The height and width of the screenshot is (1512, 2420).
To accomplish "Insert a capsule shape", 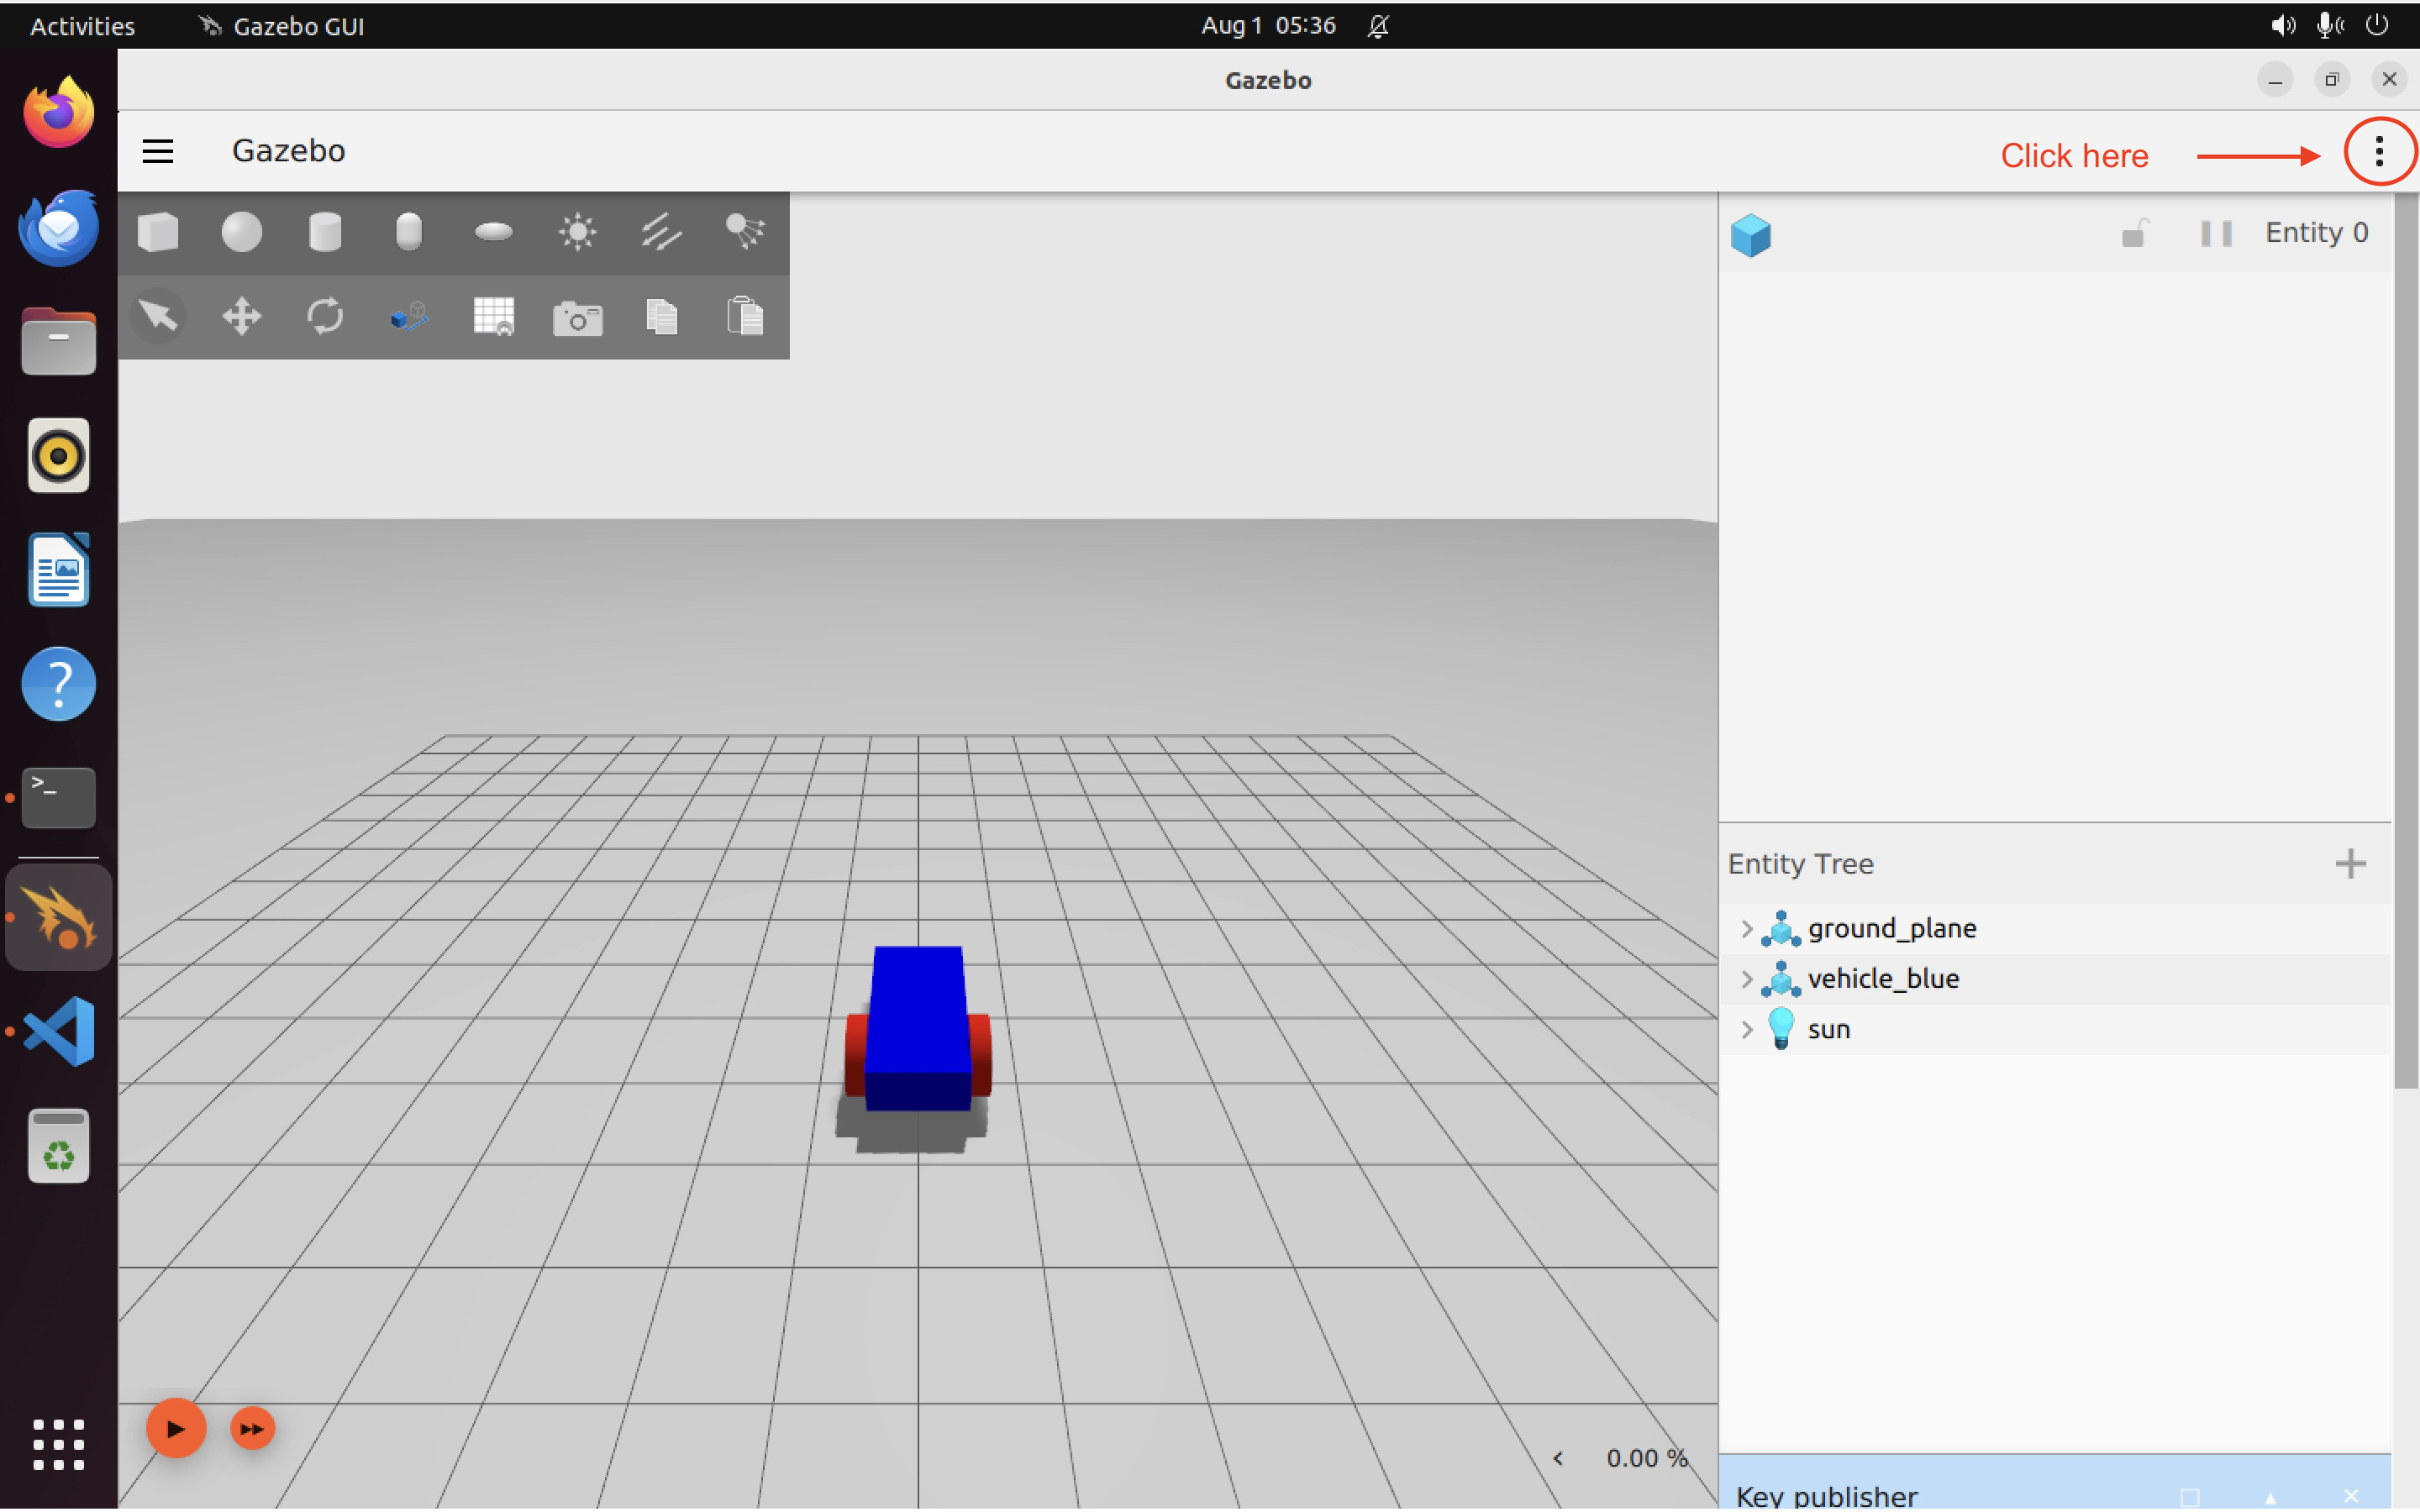I will pyautogui.click(x=409, y=233).
